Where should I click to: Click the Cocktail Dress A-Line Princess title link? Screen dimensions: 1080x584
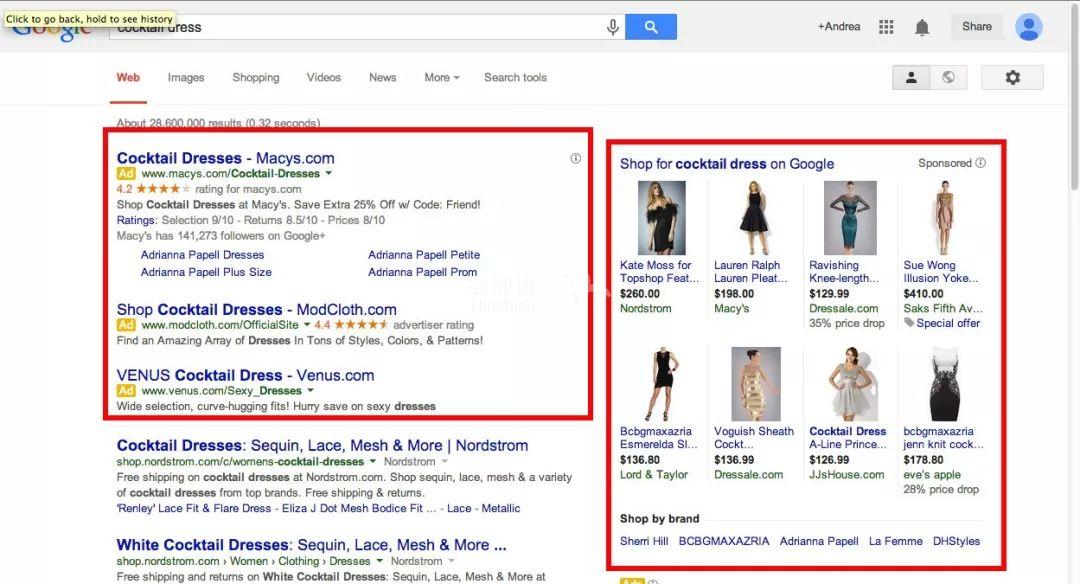click(848, 437)
